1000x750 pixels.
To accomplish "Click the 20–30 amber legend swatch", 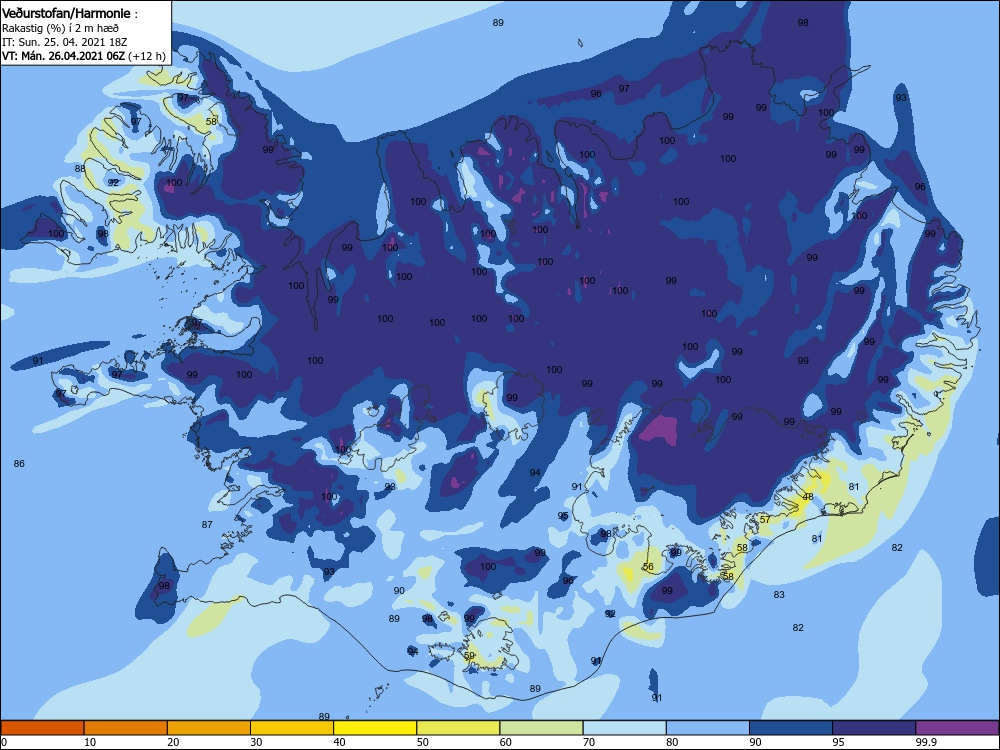I will 209,728.
